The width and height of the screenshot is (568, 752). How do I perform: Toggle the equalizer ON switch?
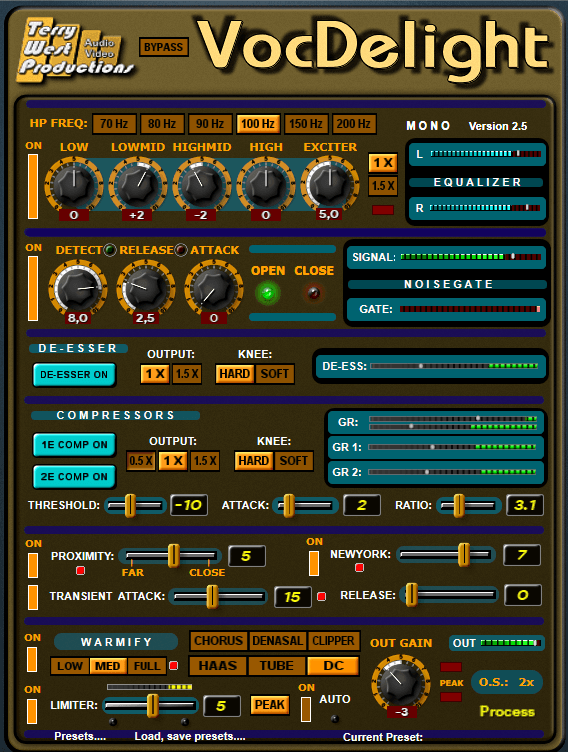(x=33, y=187)
